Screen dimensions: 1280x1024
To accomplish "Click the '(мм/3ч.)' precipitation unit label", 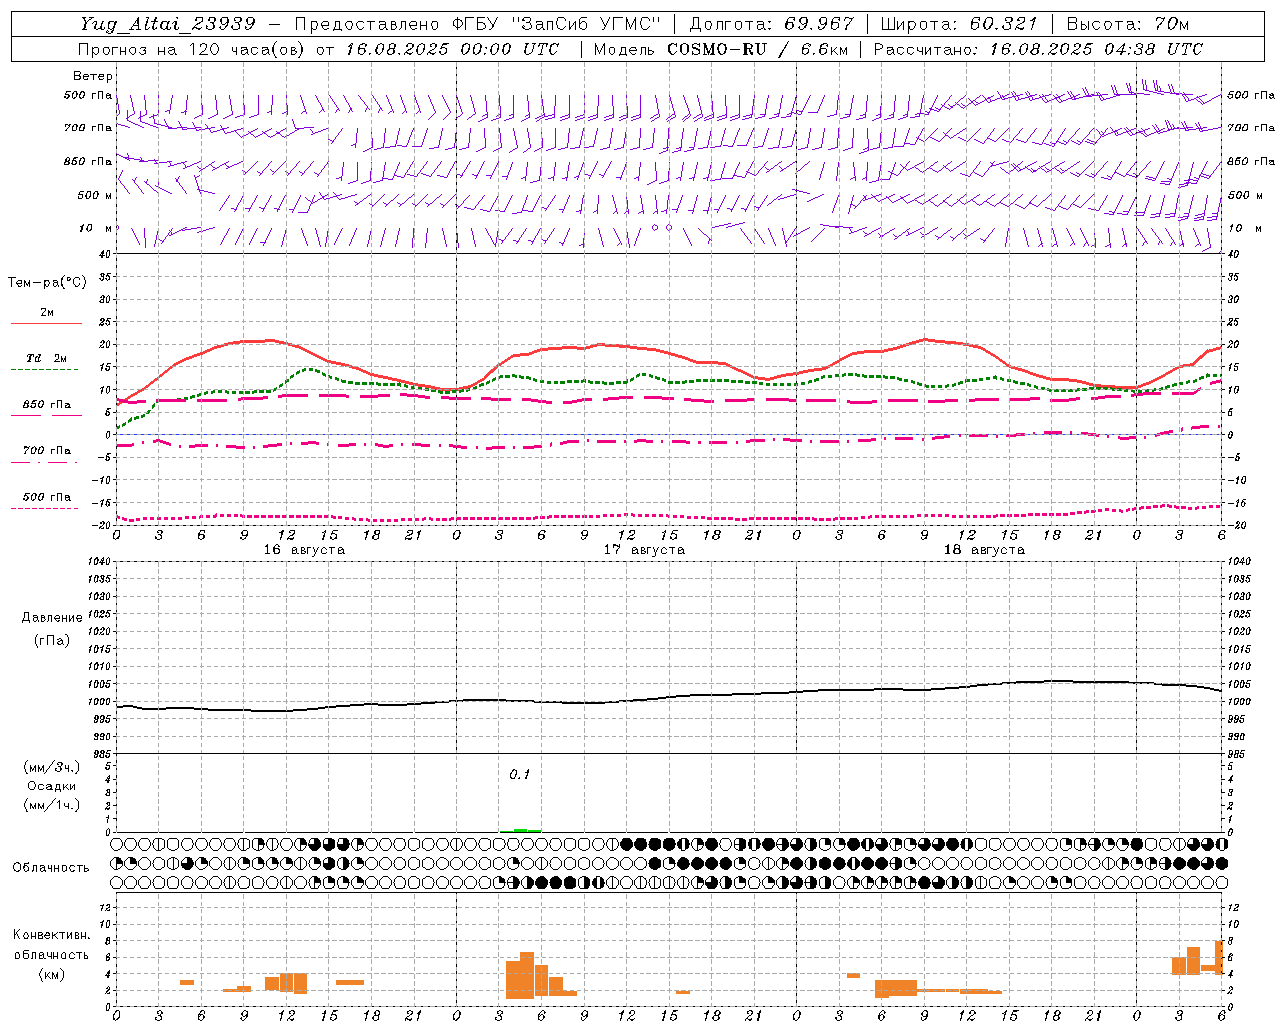I will click(x=52, y=768).
